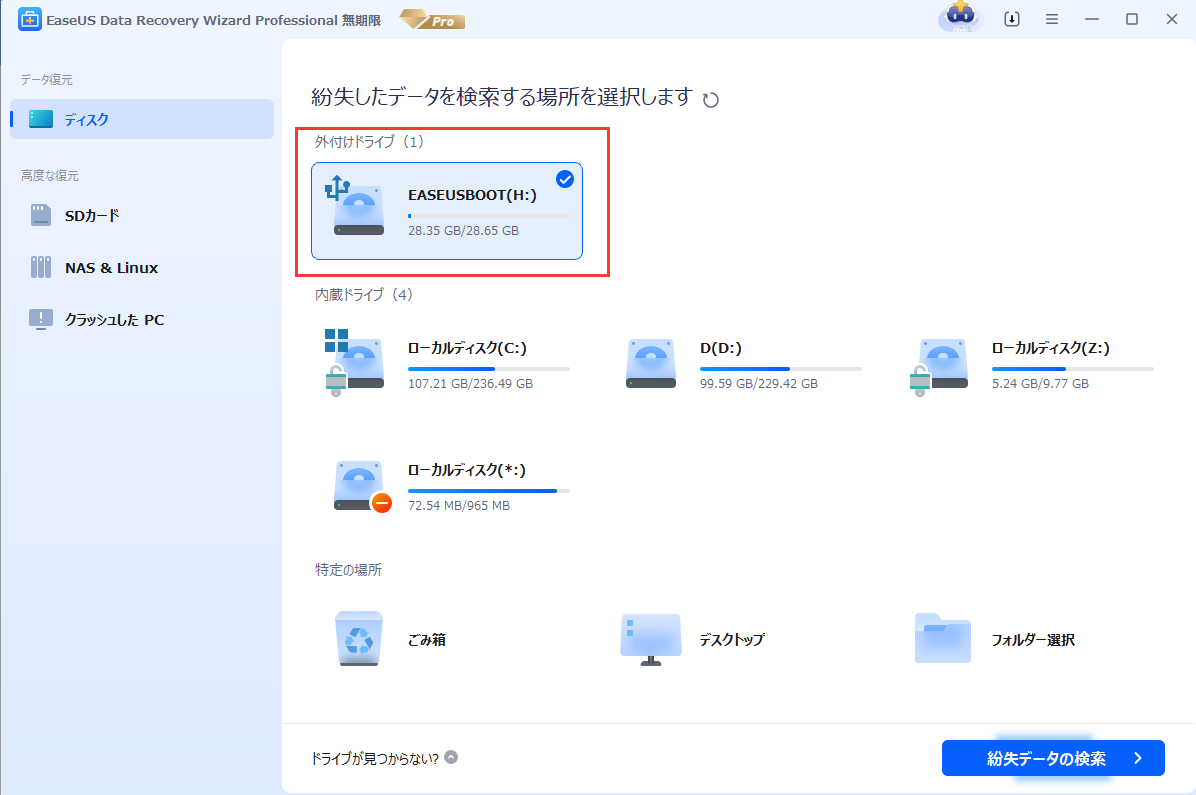The height and width of the screenshot is (795, 1196).
Task: Click the C: drive usage bar
Action: pos(488,369)
